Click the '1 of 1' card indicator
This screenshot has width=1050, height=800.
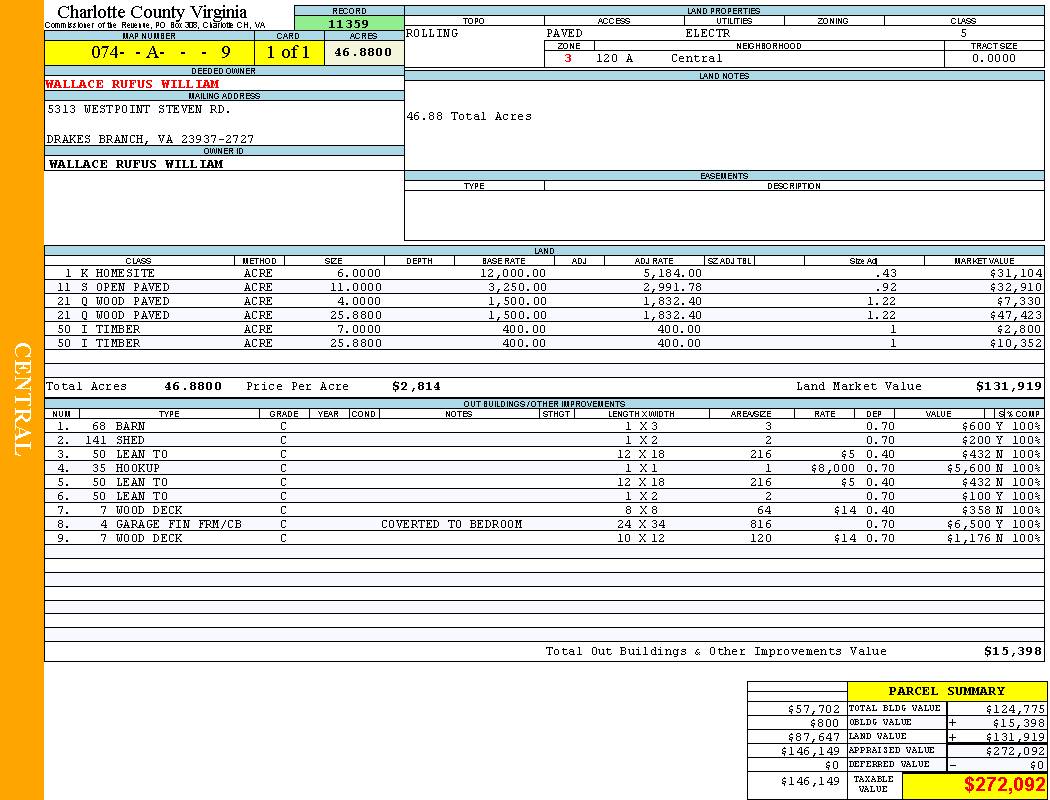click(288, 52)
